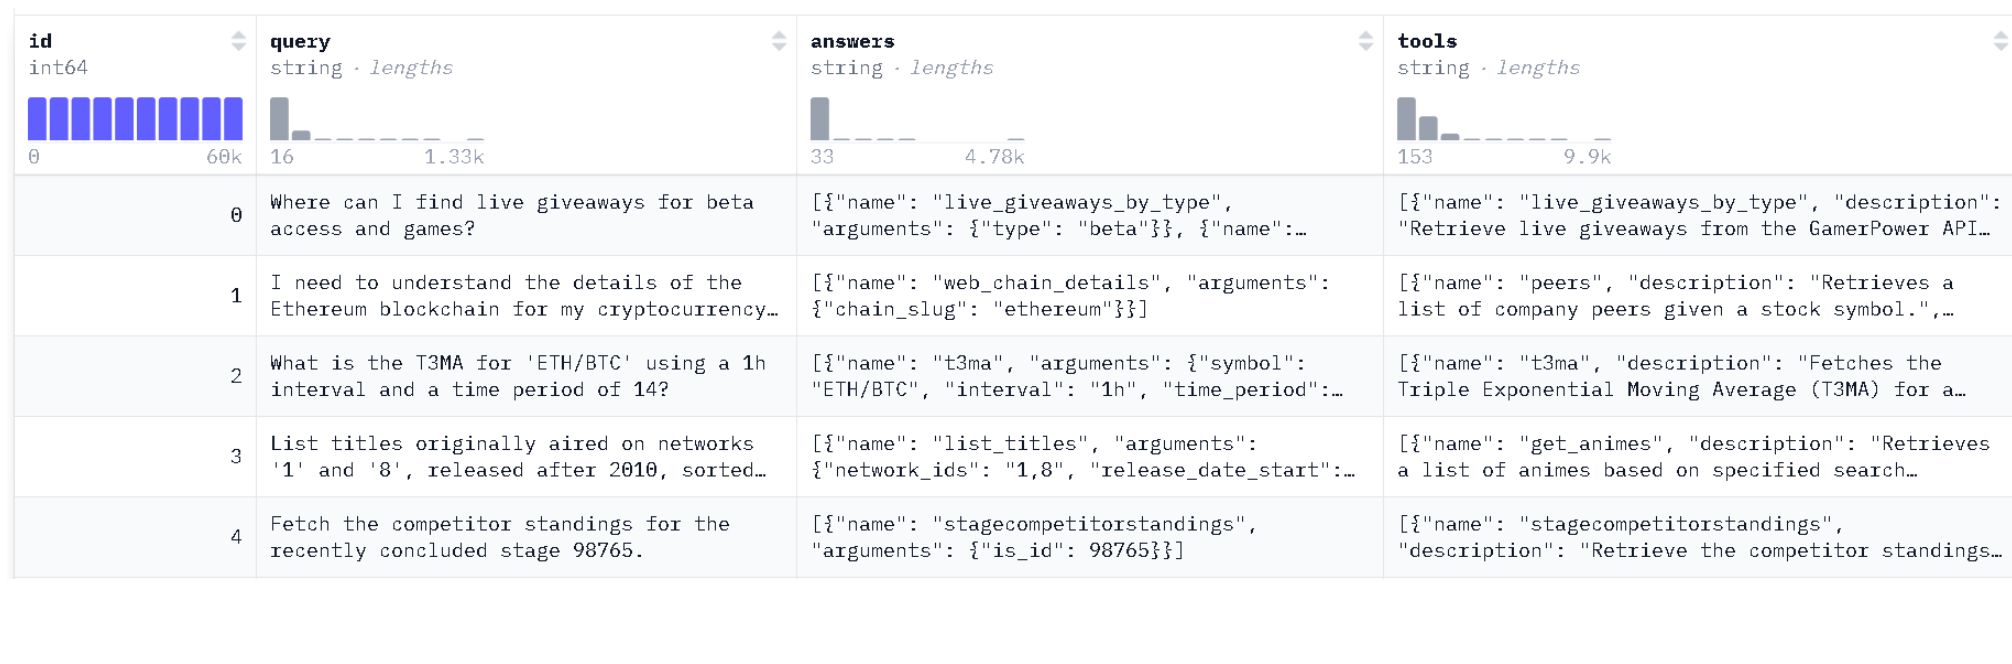Select the tools column header label

tap(1427, 41)
